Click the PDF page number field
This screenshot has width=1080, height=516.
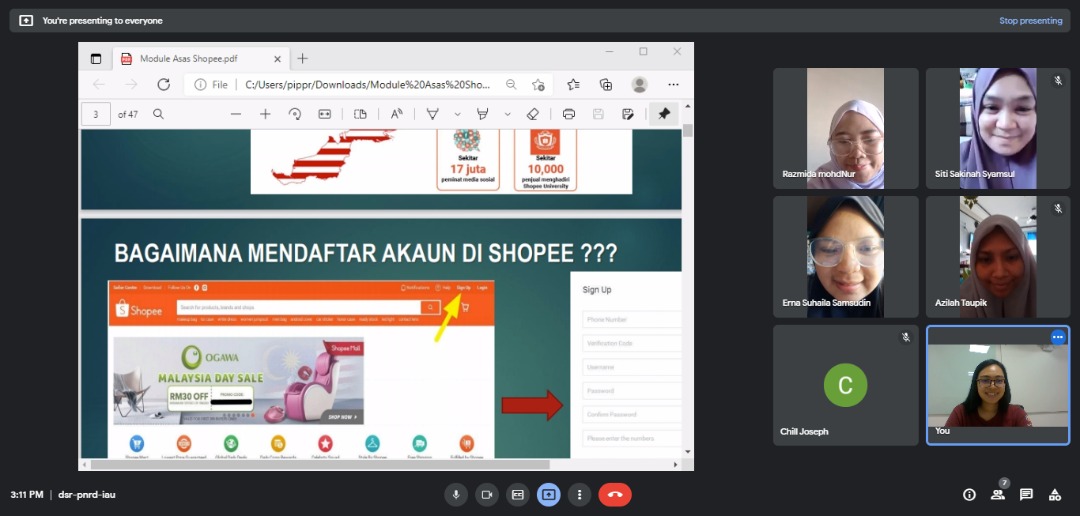pyautogui.click(x=96, y=114)
